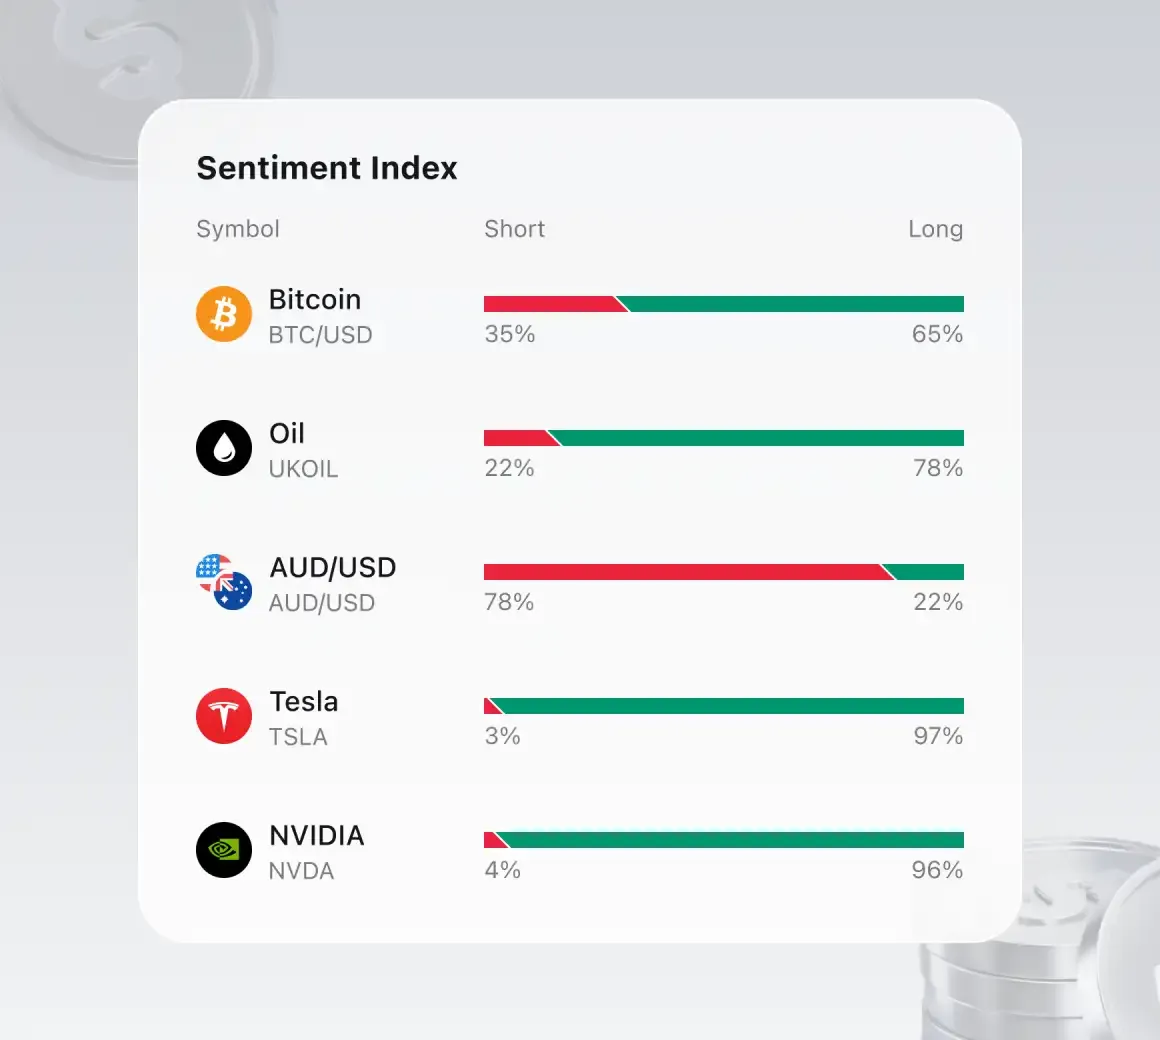
Task: Click the Tesla sentiment bar
Action: click(x=724, y=706)
